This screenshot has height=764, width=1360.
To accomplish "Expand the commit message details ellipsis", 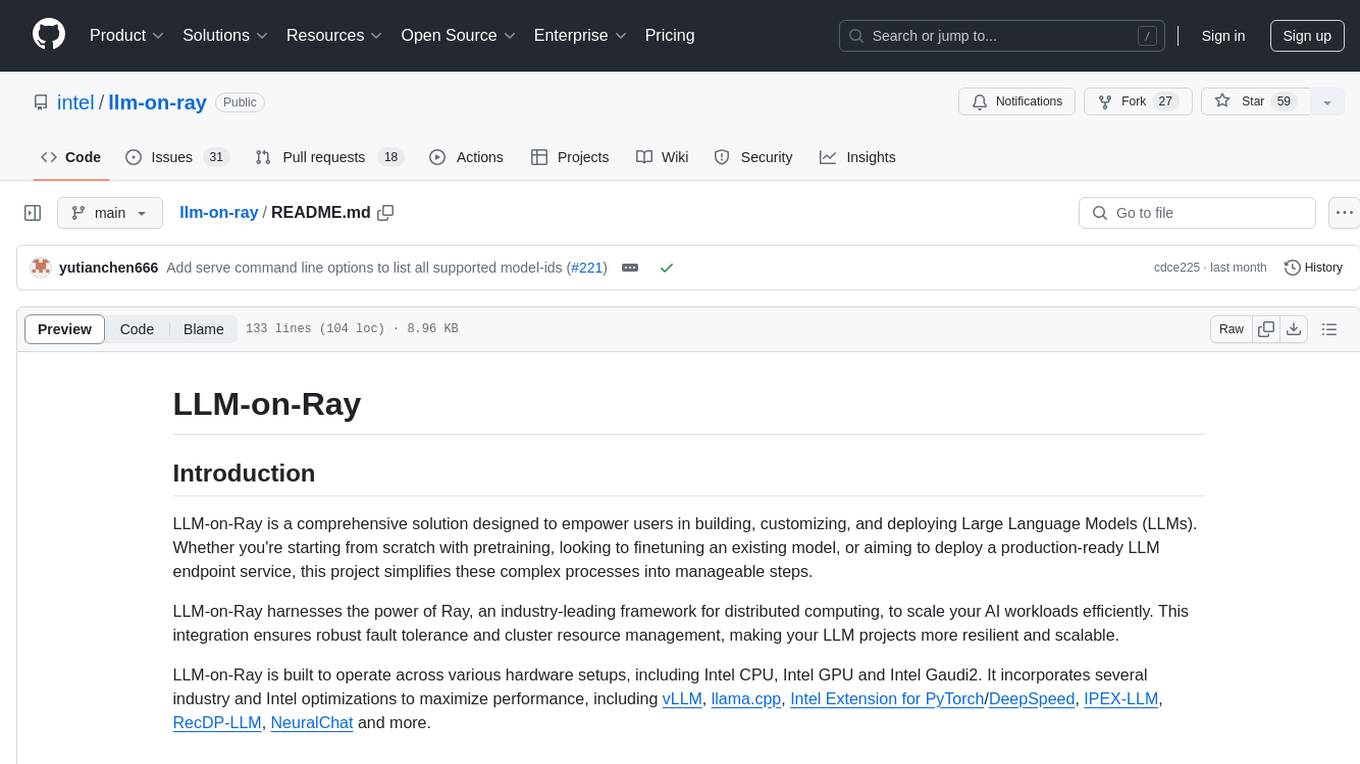I will tap(630, 268).
